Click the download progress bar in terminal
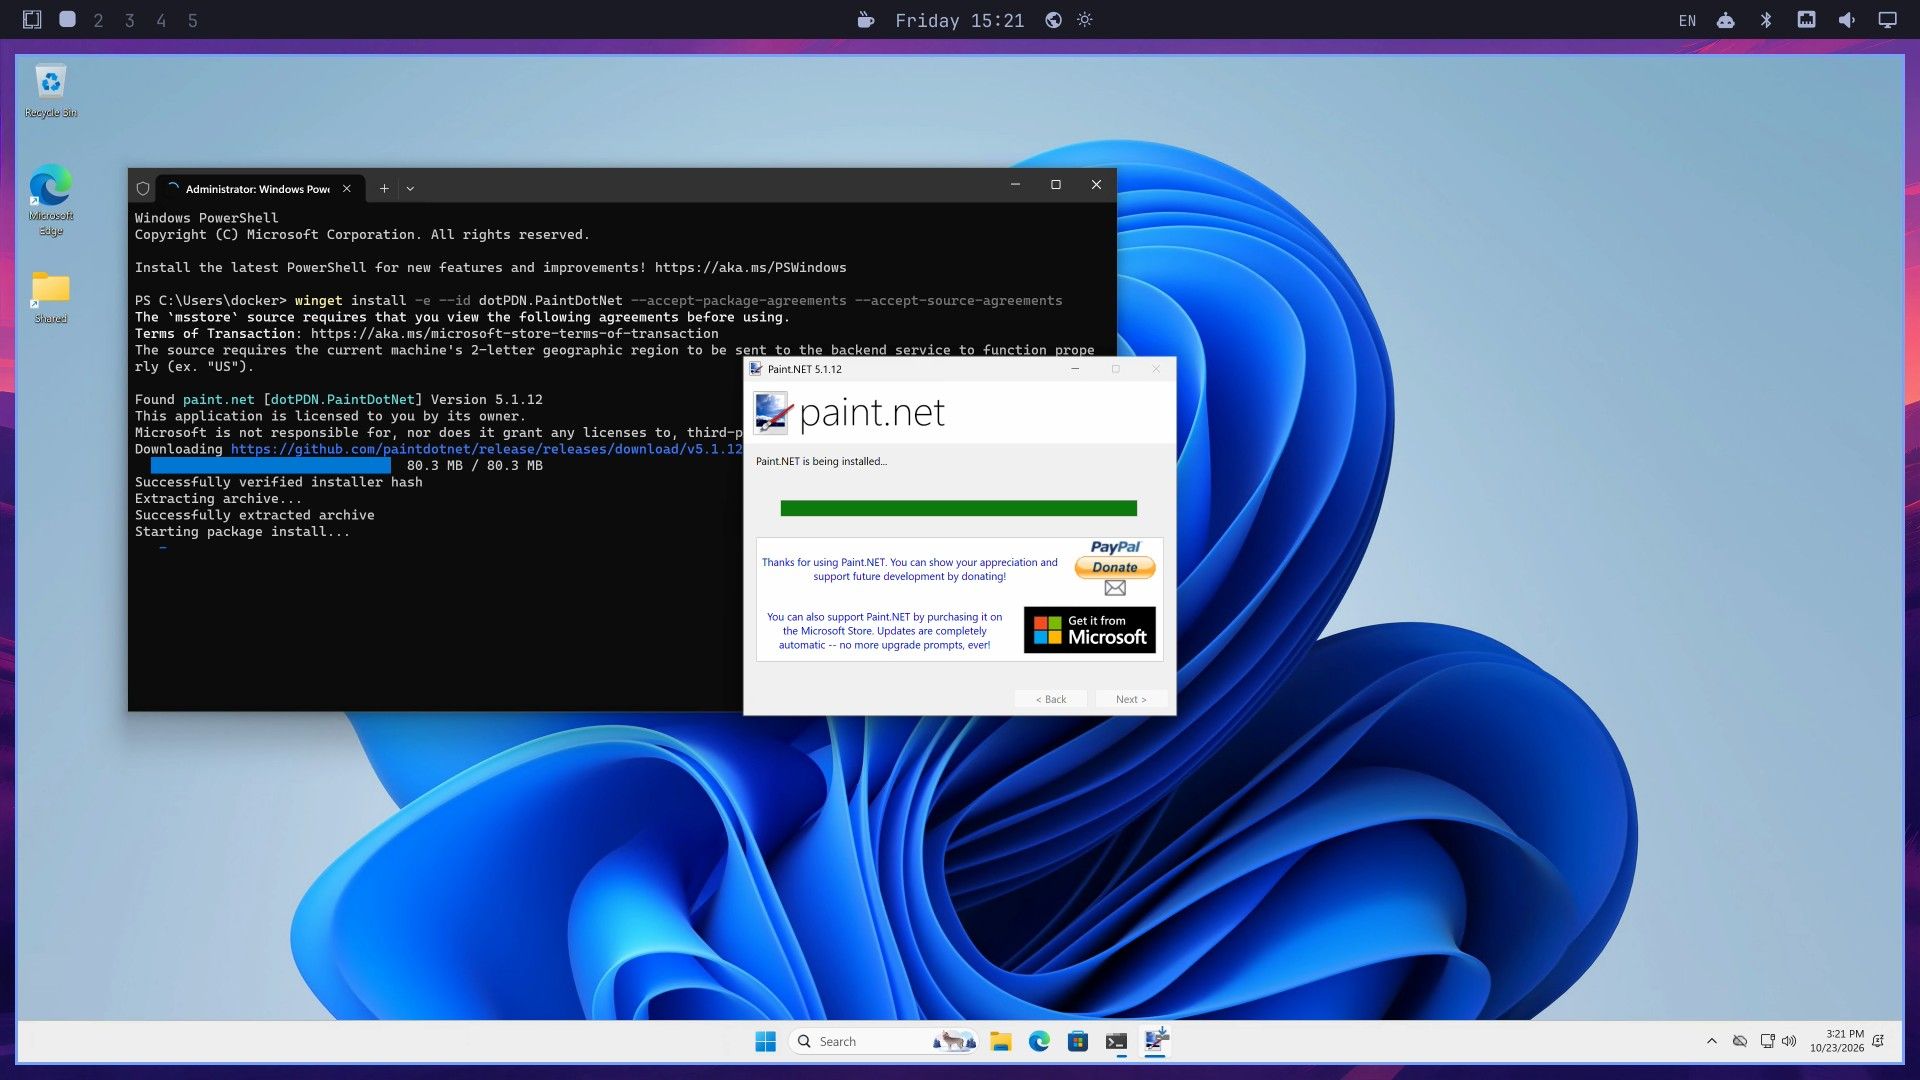Screen dimensions: 1920x1080 (x=271, y=466)
